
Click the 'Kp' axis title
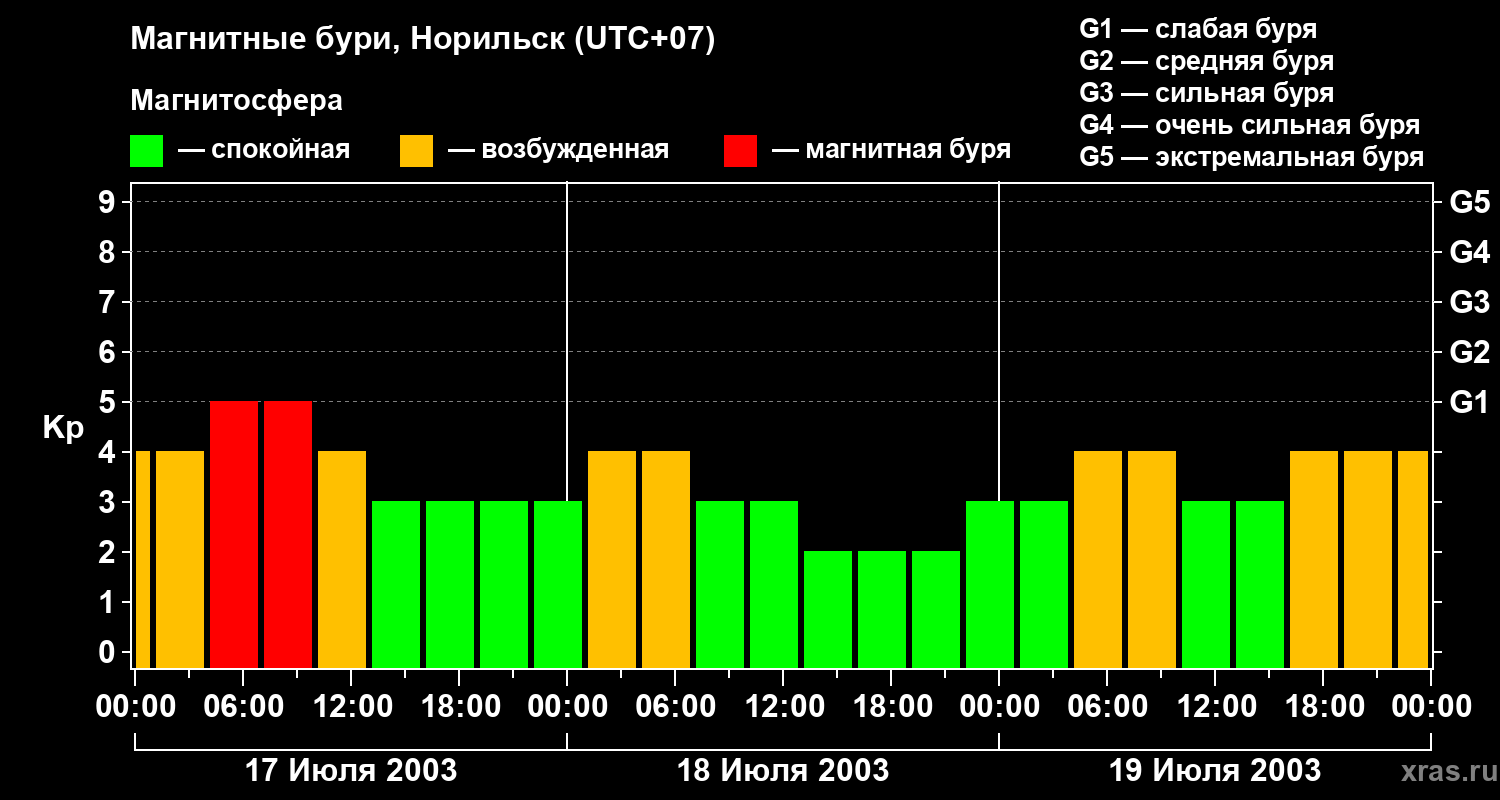pyautogui.click(x=63, y=428)
